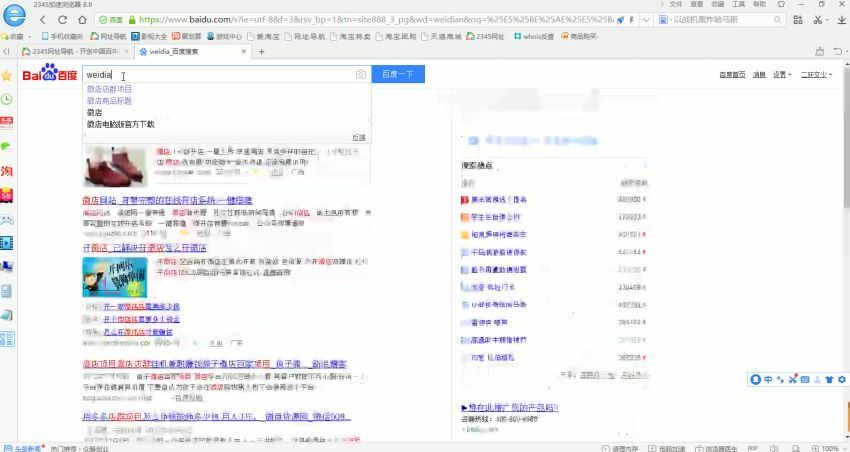Click the rocket speed-mode icon in address bar
Viewport: 850px width, 452px height.
coord(620,20)
